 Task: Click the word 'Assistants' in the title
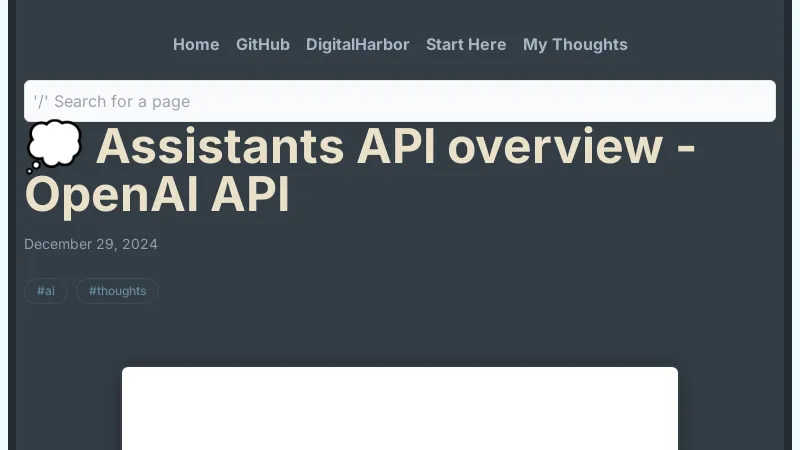219,147
